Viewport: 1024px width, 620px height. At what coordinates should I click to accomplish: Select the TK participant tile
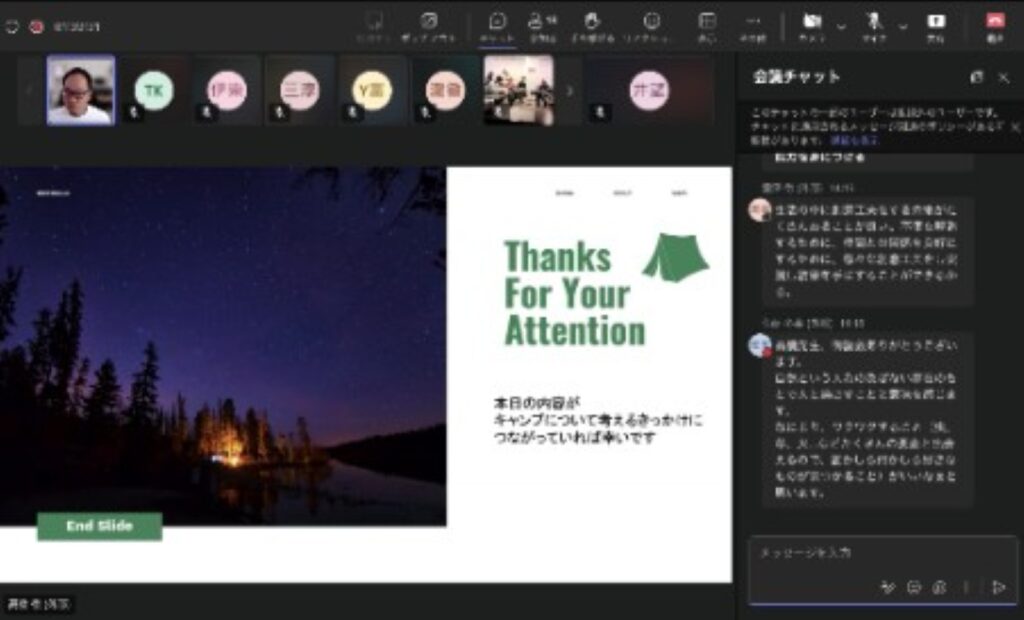point(153,90)
